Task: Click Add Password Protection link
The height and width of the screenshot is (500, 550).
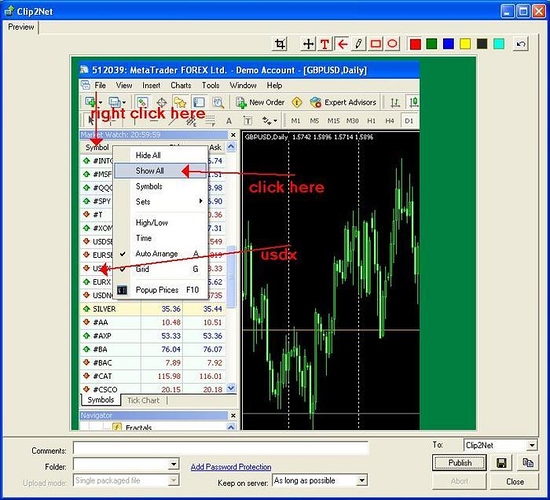Action: [x=231, y=467]
